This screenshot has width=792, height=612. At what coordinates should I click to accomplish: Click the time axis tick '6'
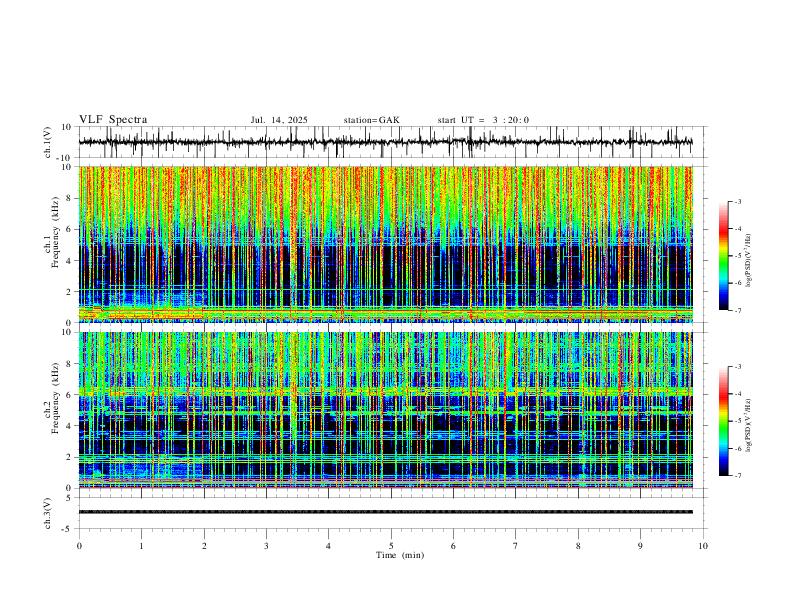(453, 546)
